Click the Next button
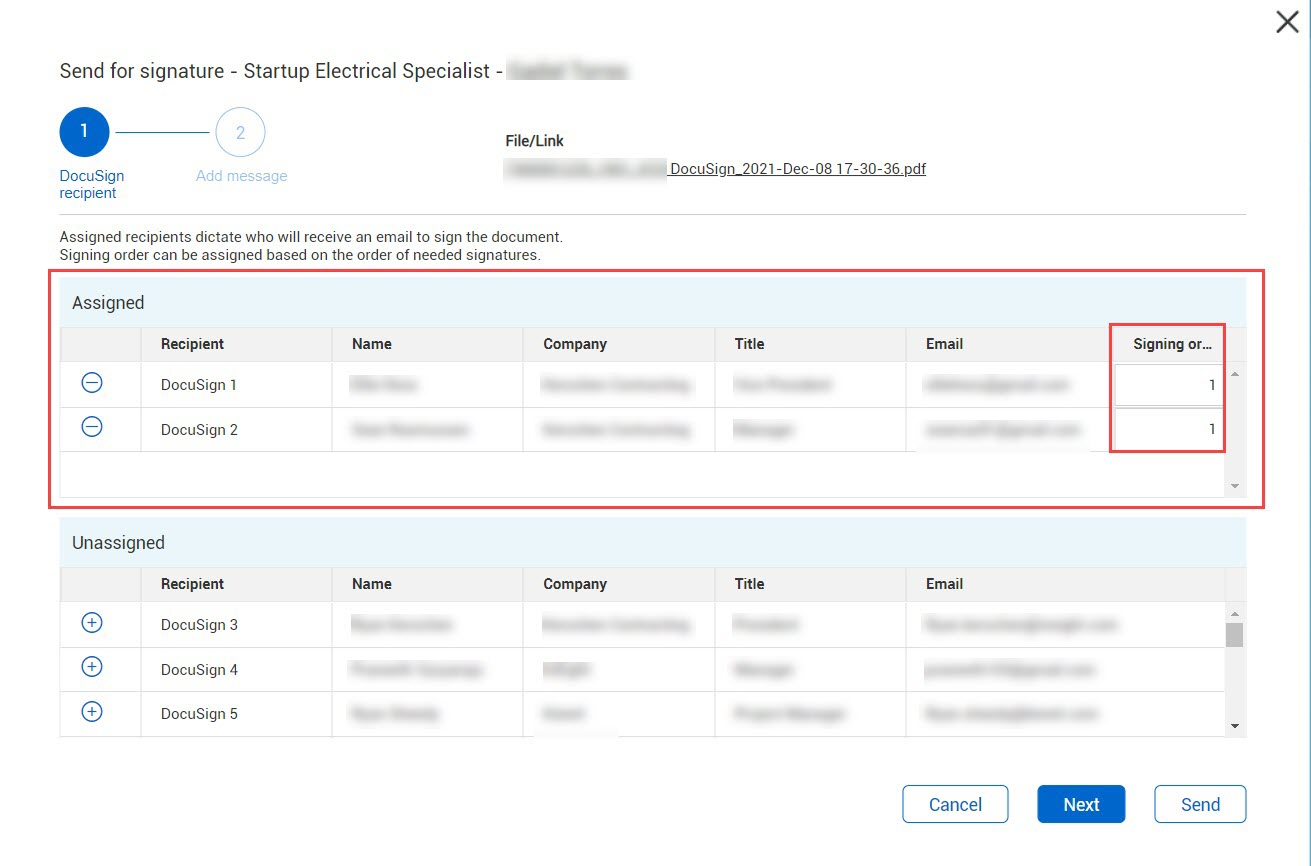The image size is (1311, 866). point(1081,804)
